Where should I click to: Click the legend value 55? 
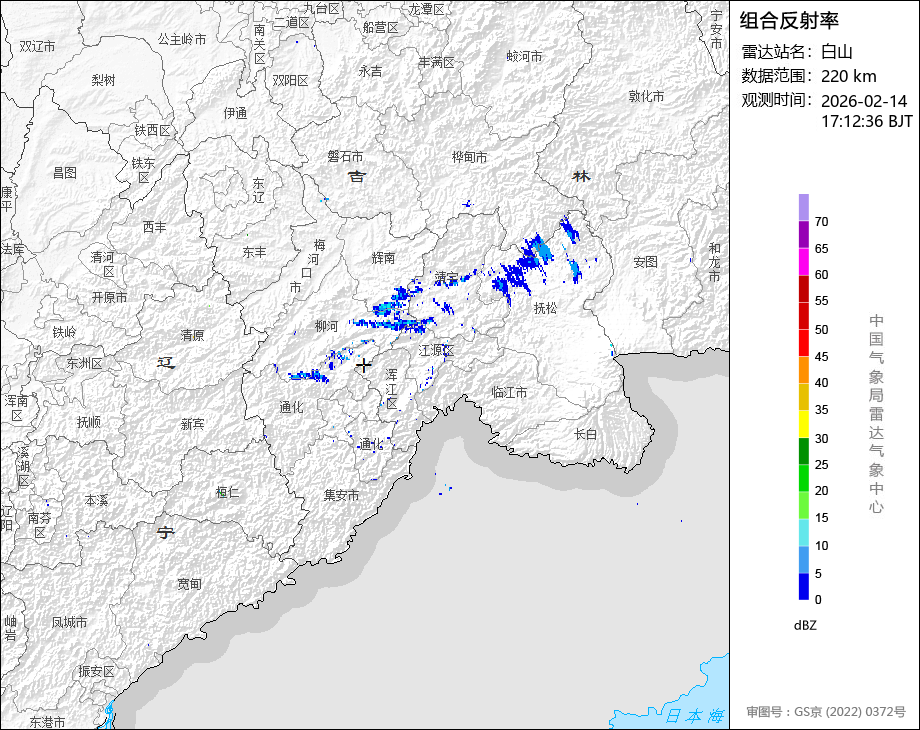tap(821, 301)
